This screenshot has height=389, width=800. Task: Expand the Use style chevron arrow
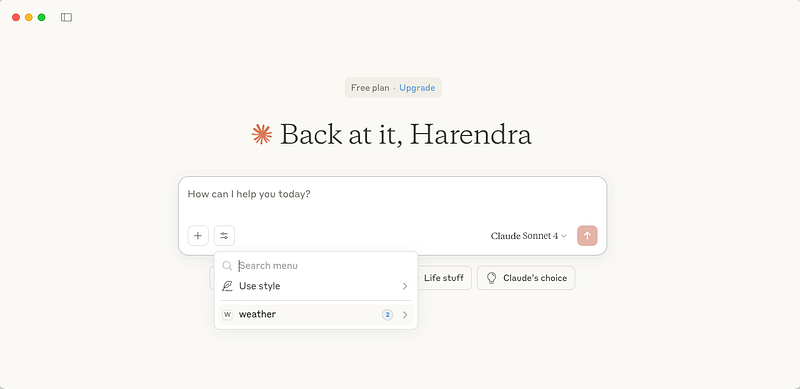pos(405,286)
